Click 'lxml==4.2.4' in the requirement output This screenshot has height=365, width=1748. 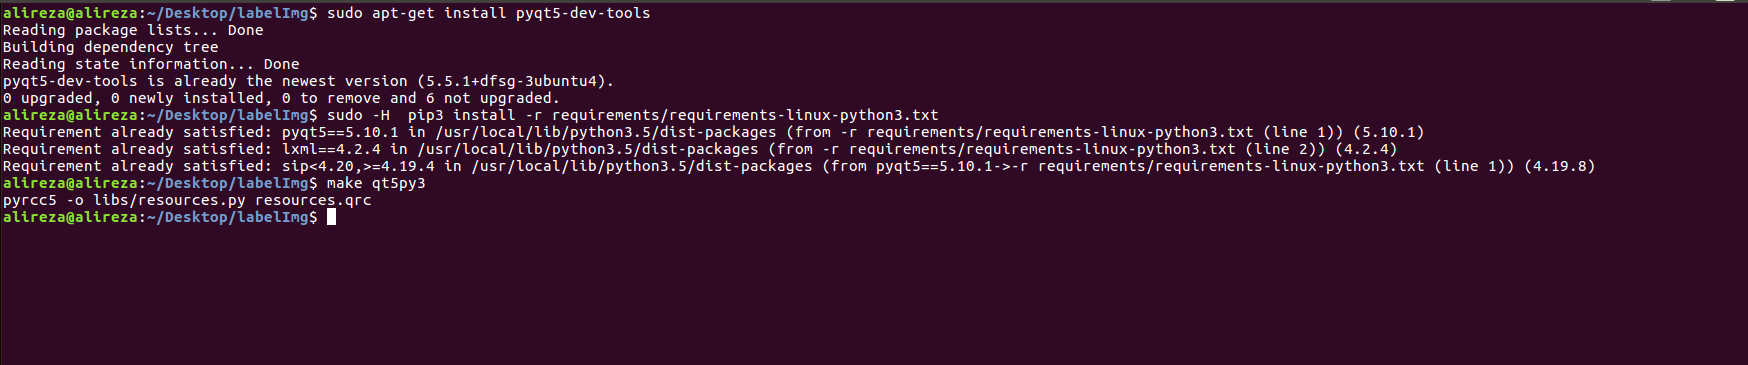coord(331,149)
